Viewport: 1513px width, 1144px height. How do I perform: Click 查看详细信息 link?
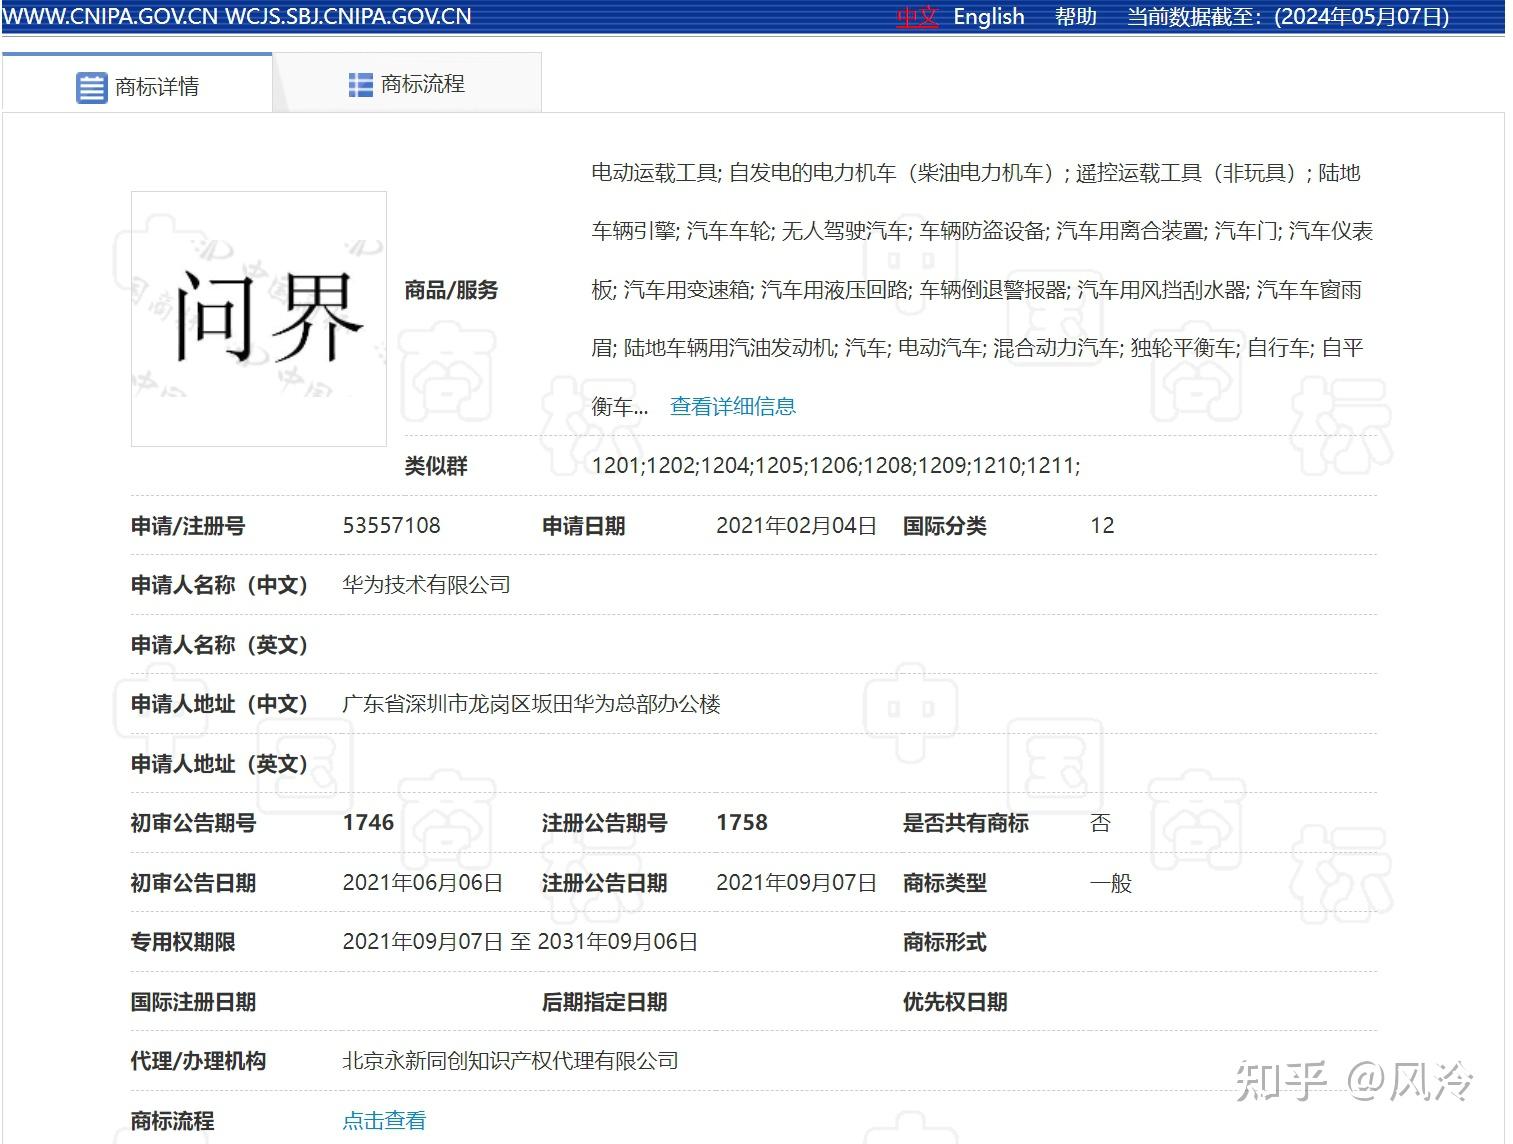tap(733, 406)
